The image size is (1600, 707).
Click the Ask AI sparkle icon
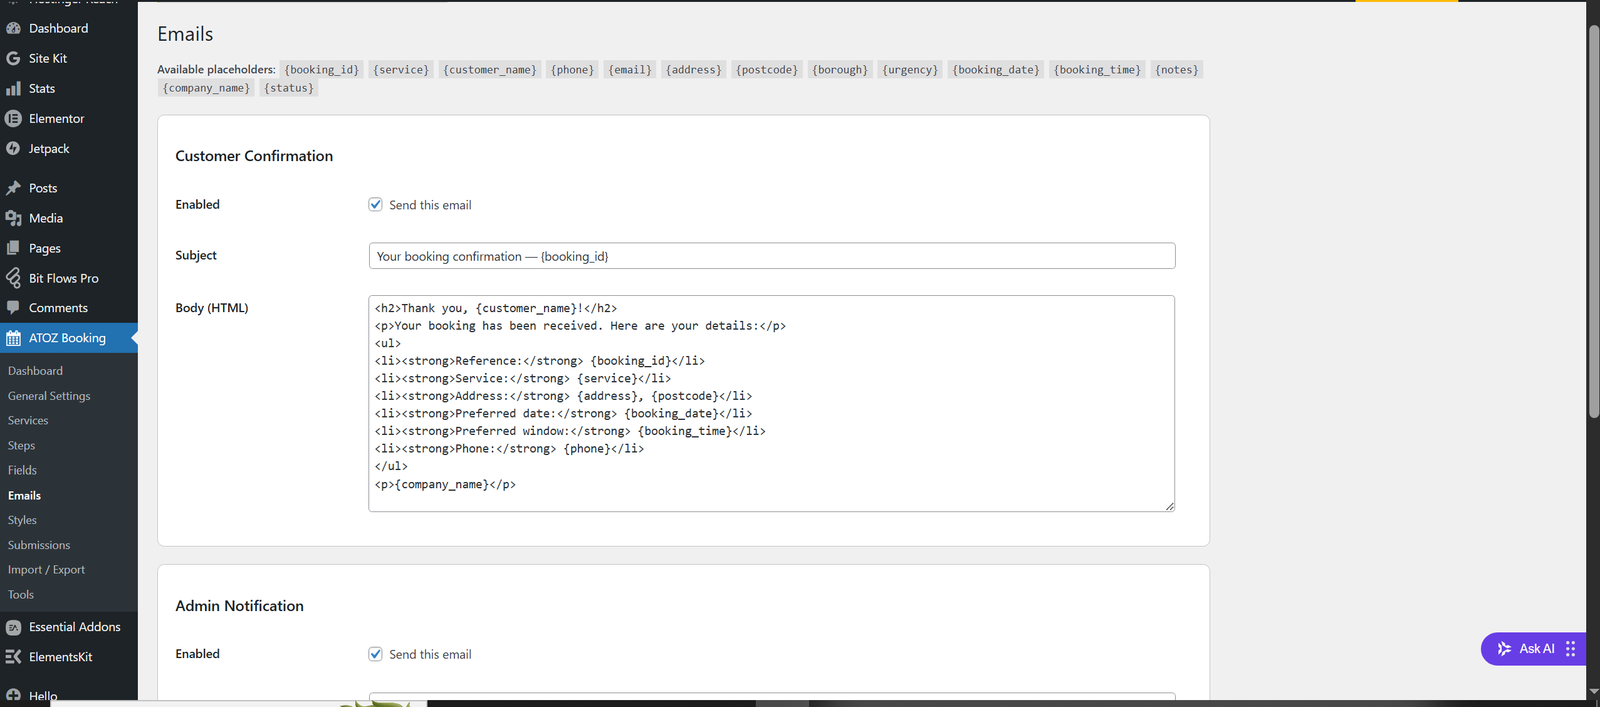tap(1504, 649)
